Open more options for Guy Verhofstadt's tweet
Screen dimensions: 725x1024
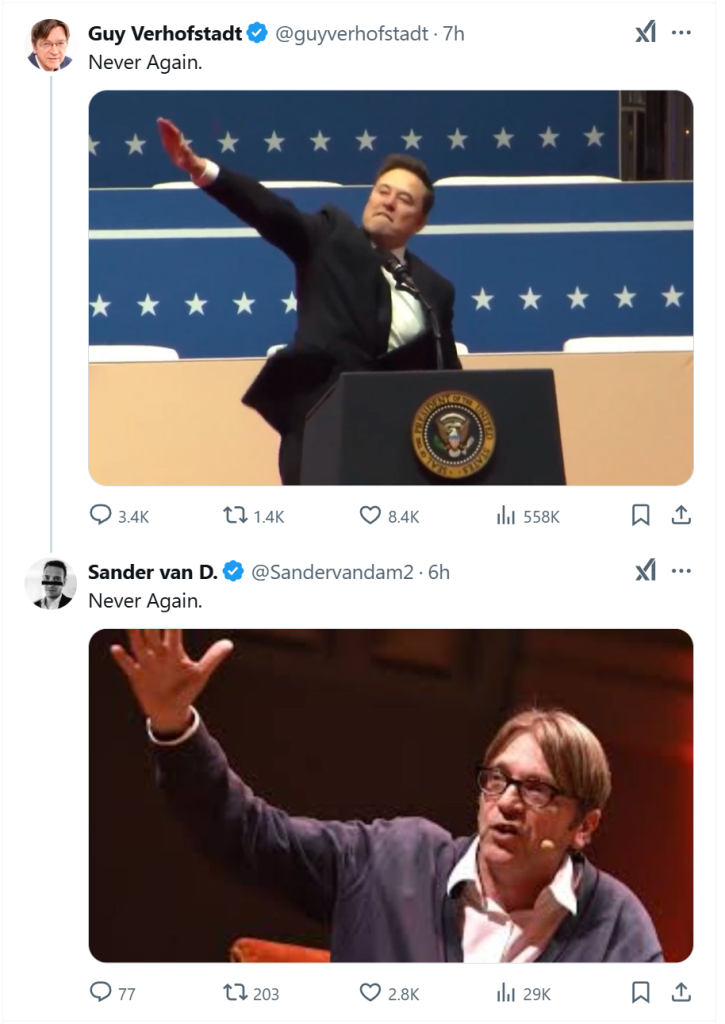tap(681, 33)
